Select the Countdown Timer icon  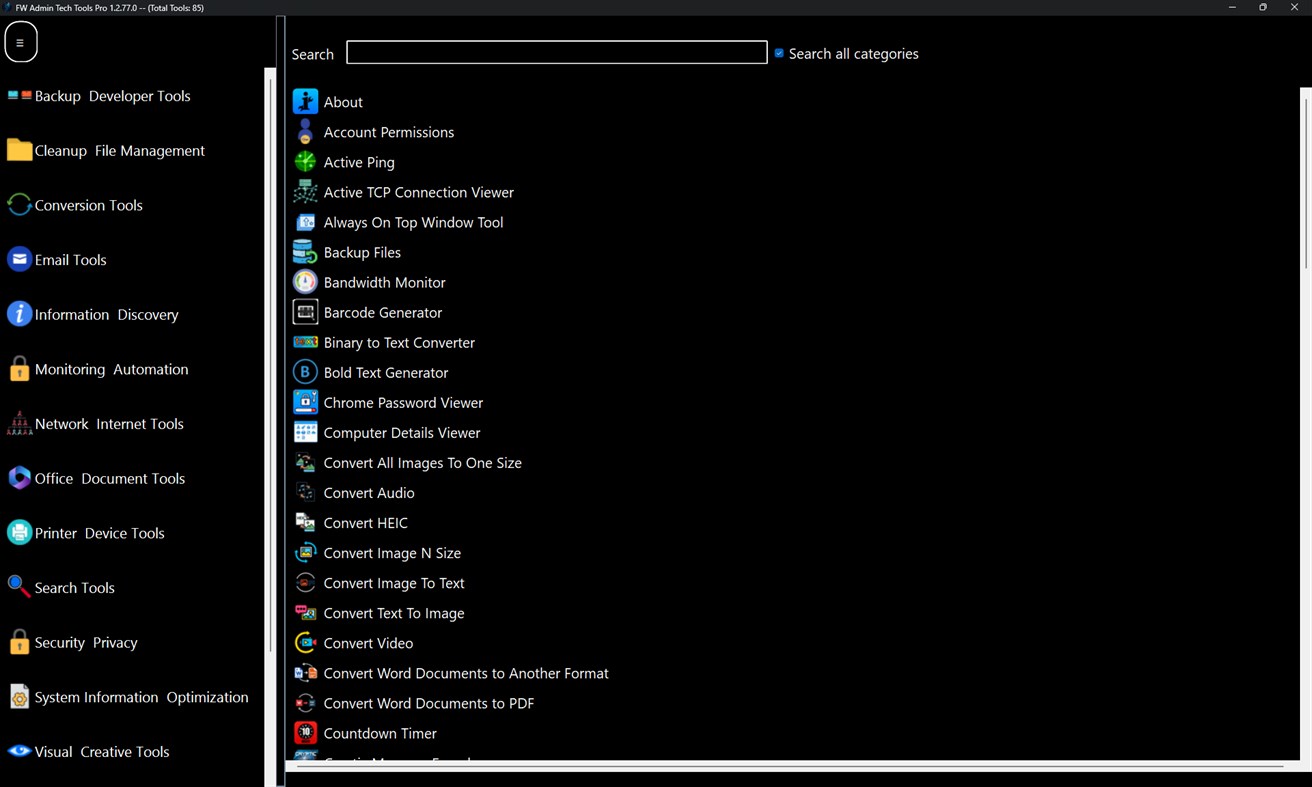(305, 732)
